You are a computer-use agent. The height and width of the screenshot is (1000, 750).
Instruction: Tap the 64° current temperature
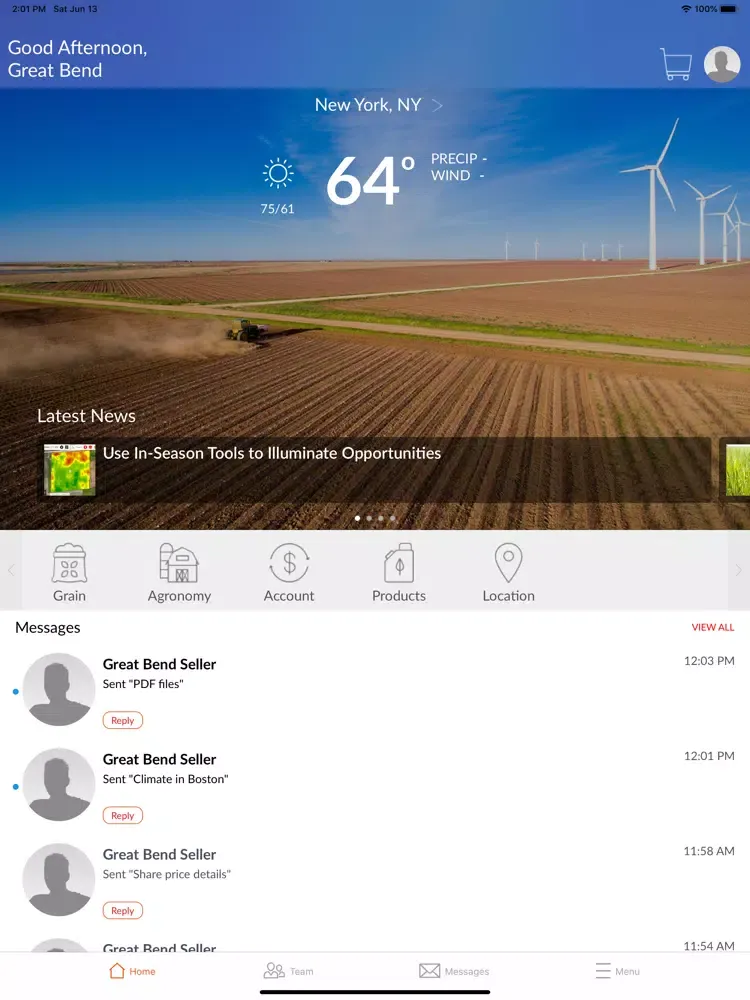[x=371, y=181]
